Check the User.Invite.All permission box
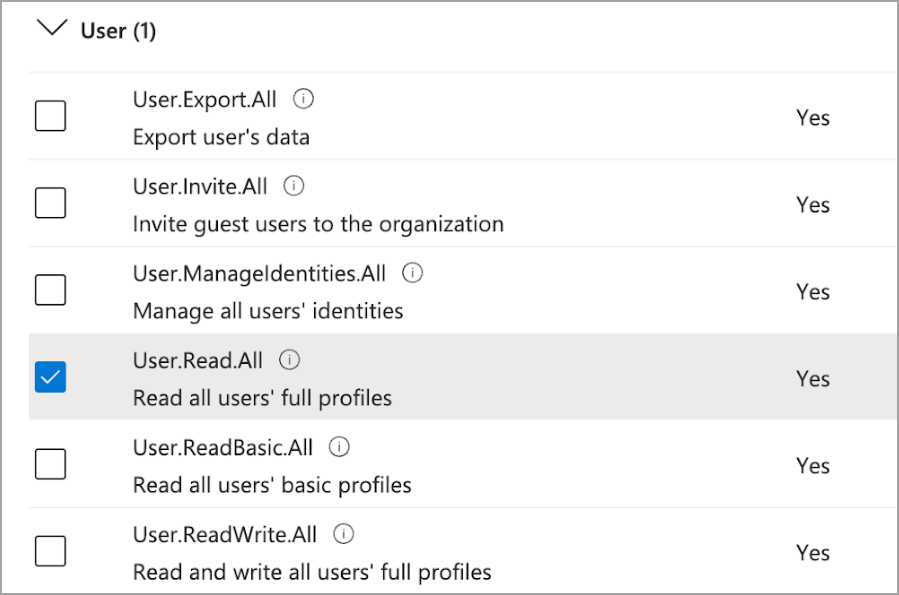The height and width of the screenshot is (595, 899). 50,204
